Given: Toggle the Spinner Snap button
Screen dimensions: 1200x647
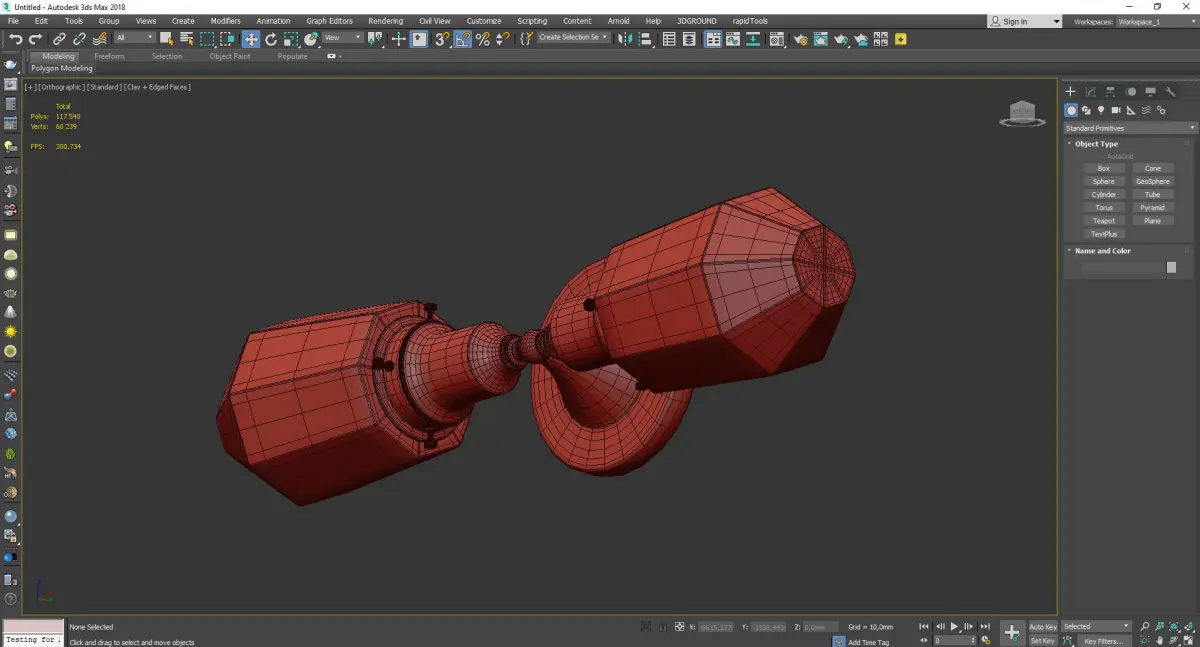Looking at the screenshot, I should pyautogui.click(x=503, y=39).
